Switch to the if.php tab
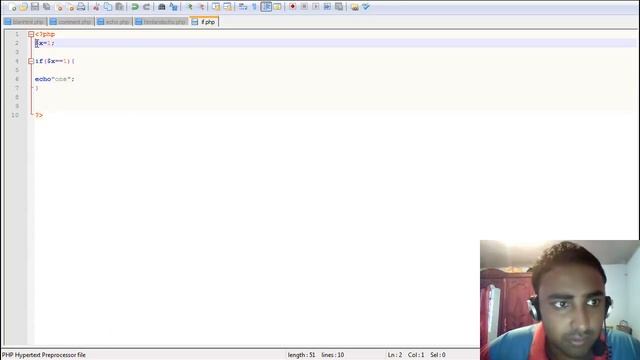This screenshot has height=360, width=640. coord(204,22)
